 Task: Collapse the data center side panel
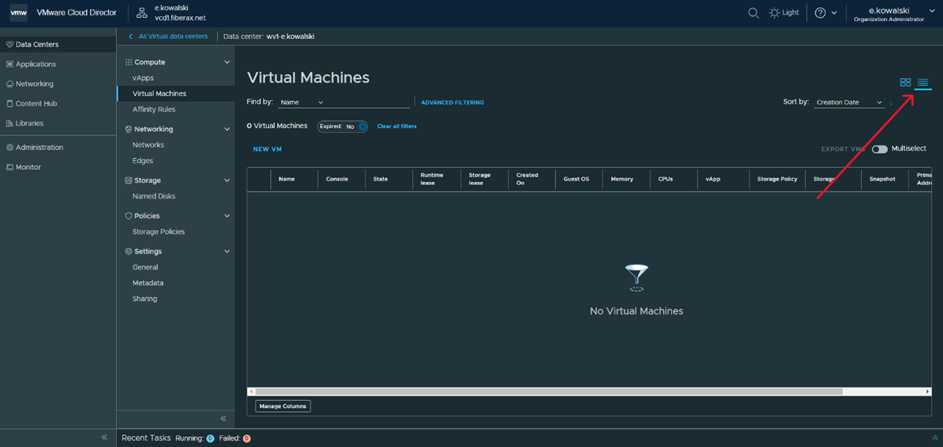pos(223,418)
